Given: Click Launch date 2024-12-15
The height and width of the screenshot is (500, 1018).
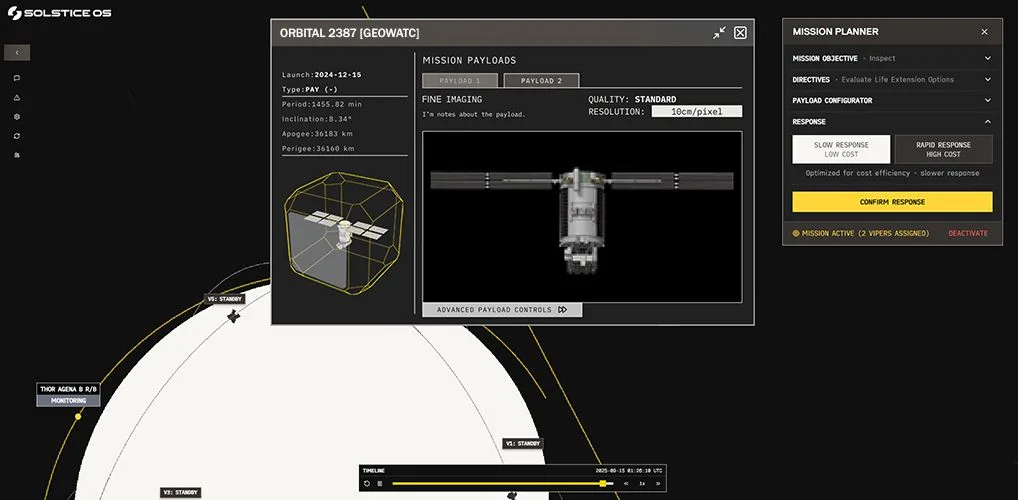Looking at the screenshot, I should [321, 75].
